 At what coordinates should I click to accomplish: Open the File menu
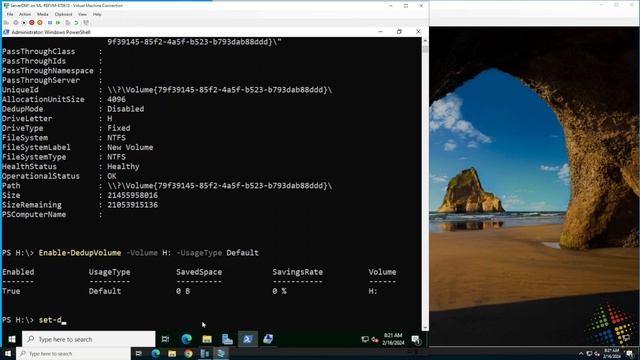[x=10, y=14]
